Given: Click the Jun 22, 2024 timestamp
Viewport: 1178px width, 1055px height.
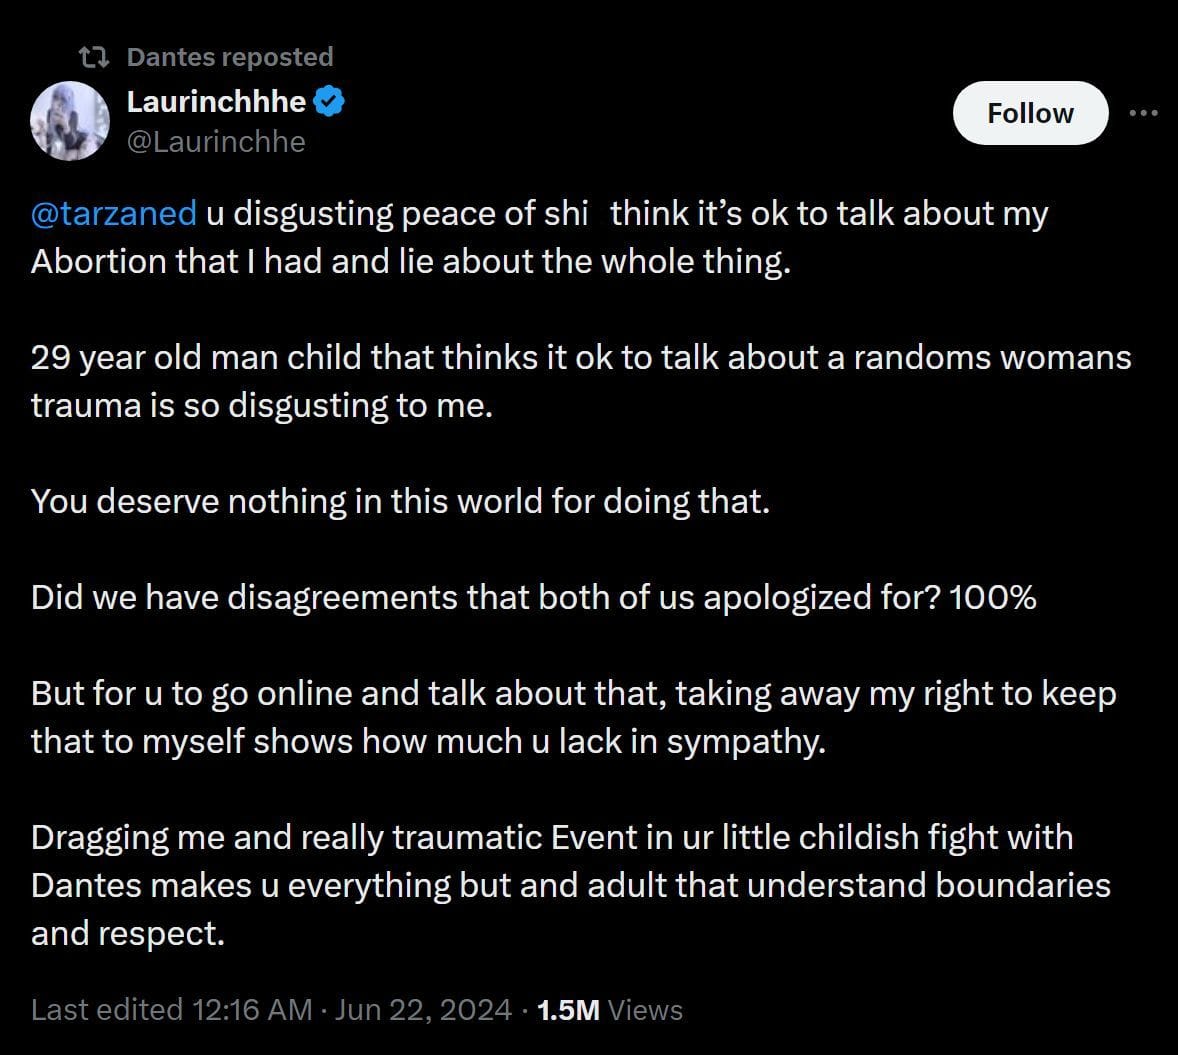Looking at the screenshot, I should point(421,1010).
